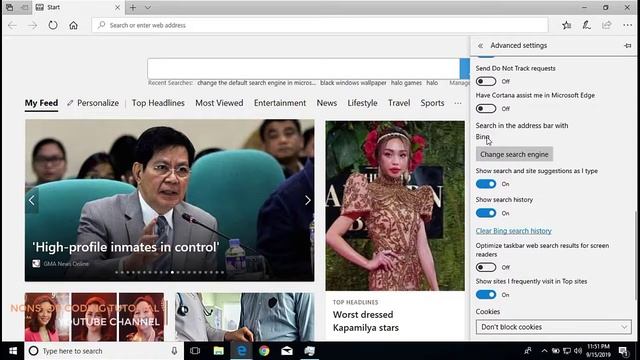Click recent search 'black windows wallpaper'

(x=353, y=83)
